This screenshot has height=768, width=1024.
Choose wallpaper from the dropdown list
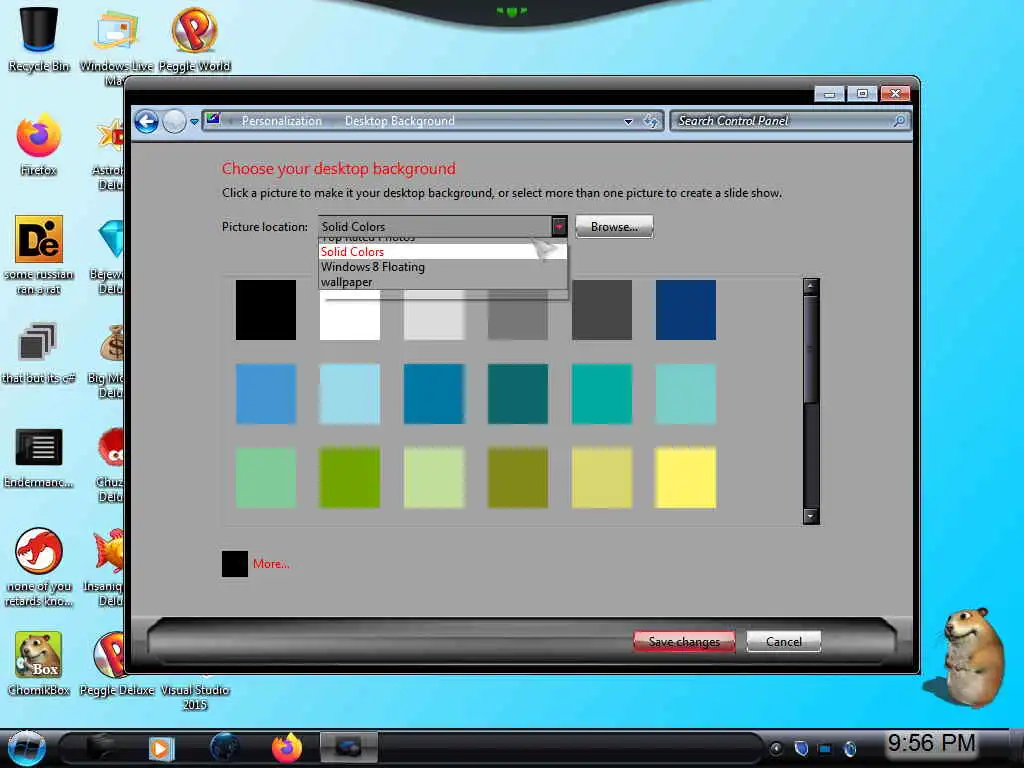click(442, 282)
